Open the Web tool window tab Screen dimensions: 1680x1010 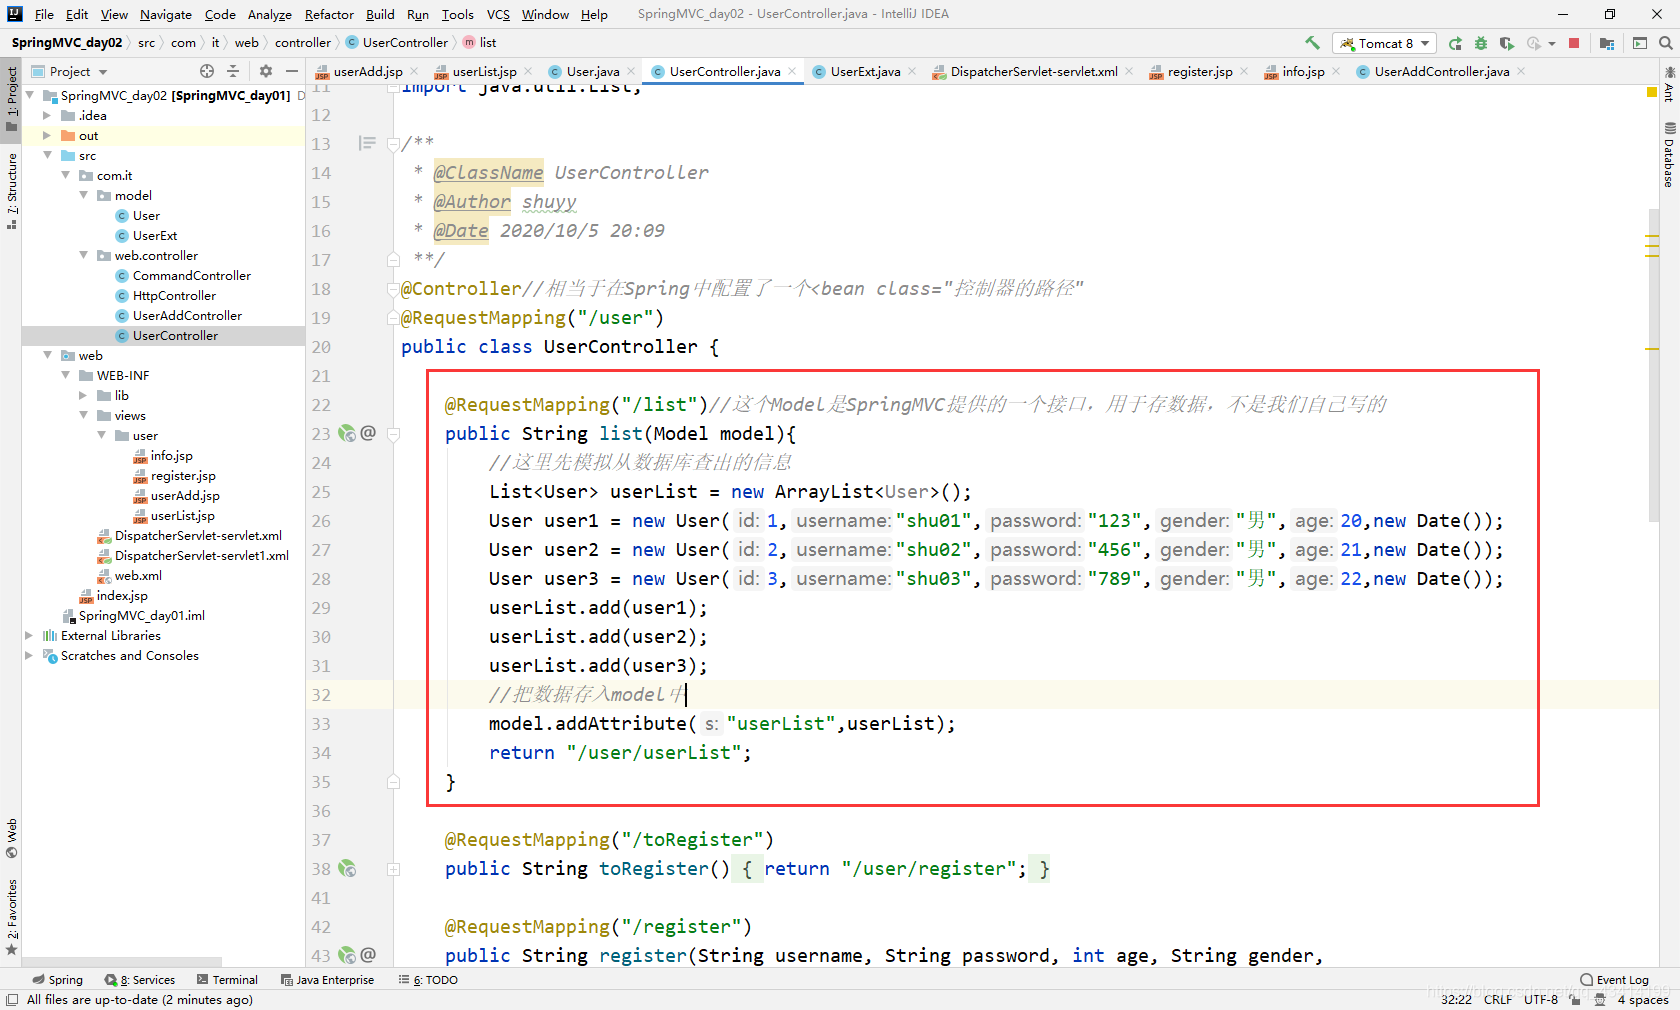11,839
